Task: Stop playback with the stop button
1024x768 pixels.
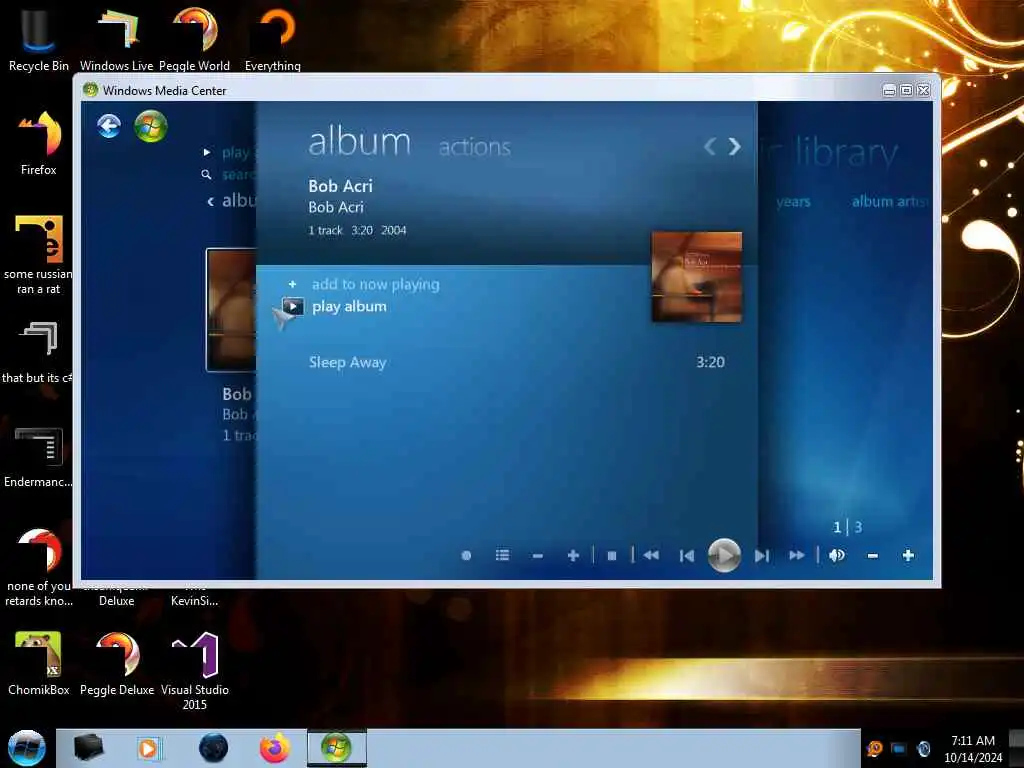Action: pos(612,556)
